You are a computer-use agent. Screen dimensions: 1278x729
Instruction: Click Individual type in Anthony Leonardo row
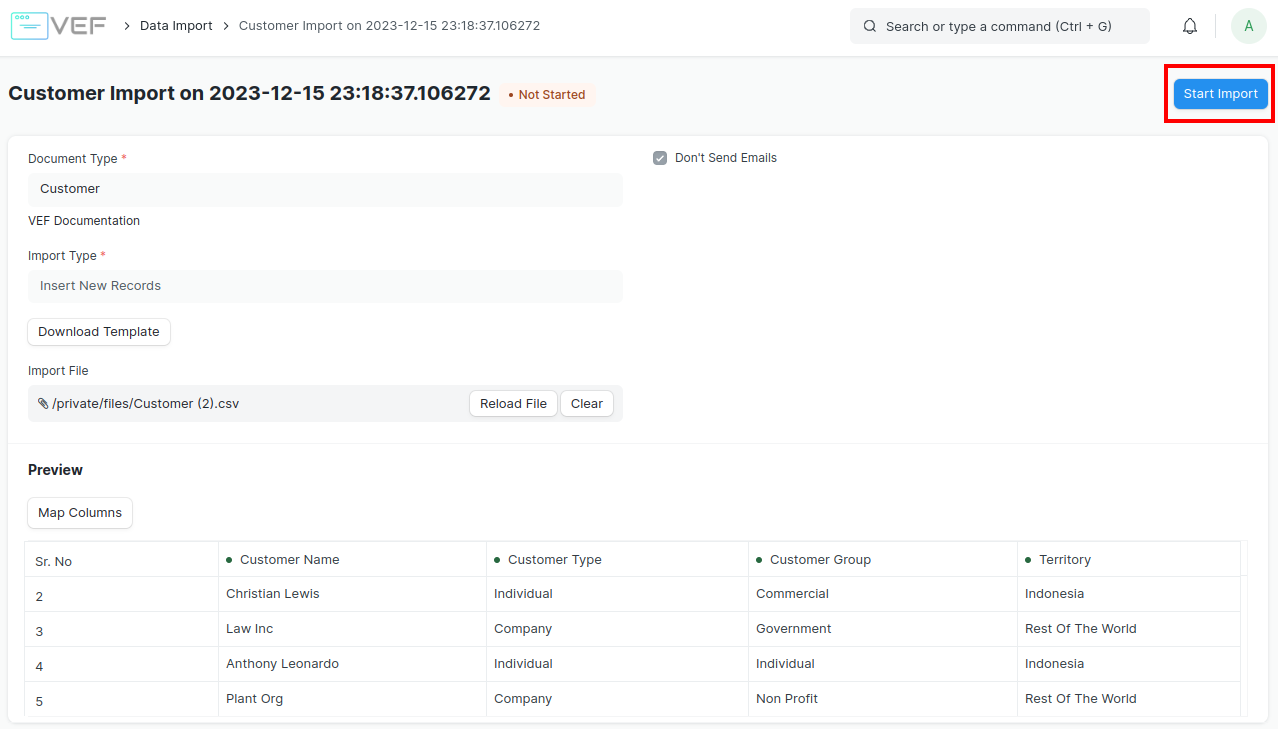click(x=617, y=664)
